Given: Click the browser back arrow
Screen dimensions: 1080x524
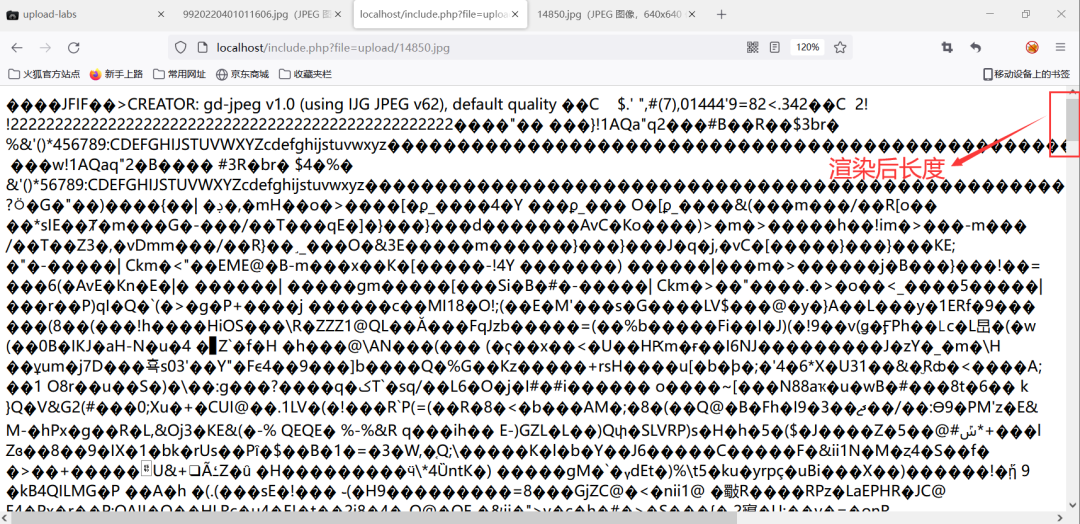Looking at the screenshot, I should 17,47.
